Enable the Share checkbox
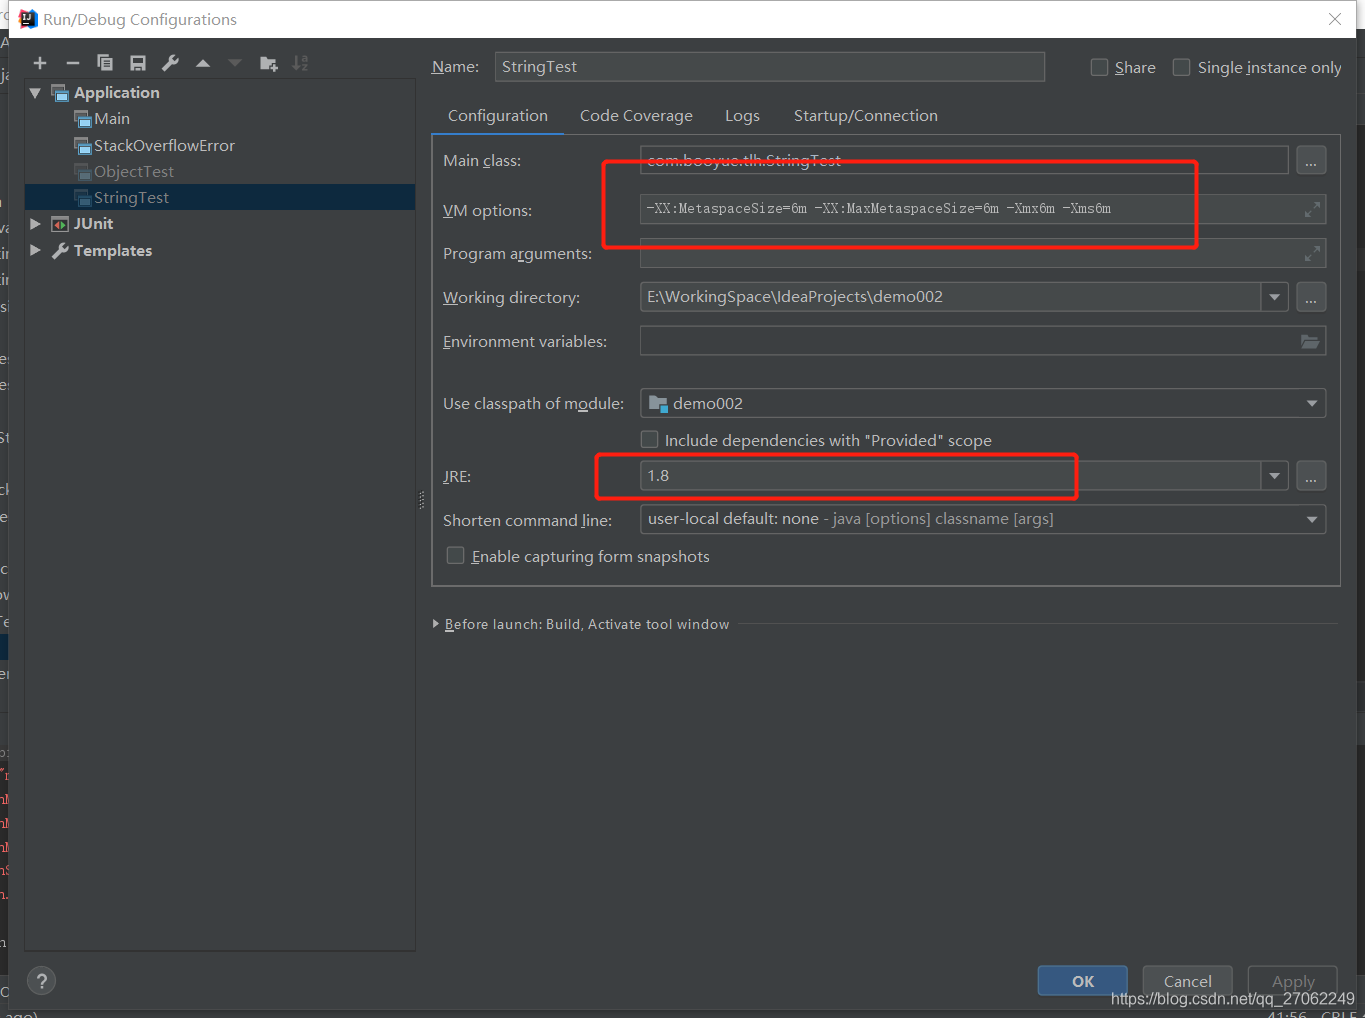 coord(1099,67)
